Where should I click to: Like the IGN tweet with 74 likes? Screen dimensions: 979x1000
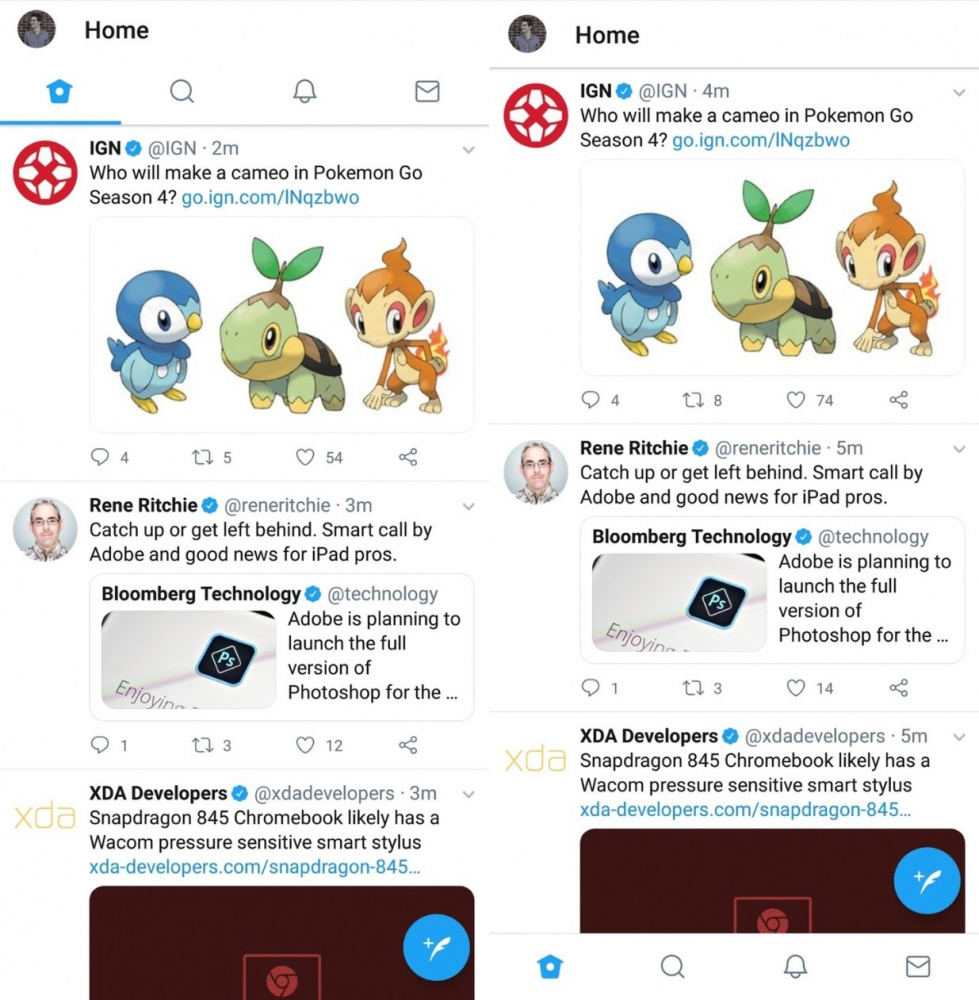click(x=796, y=400)
